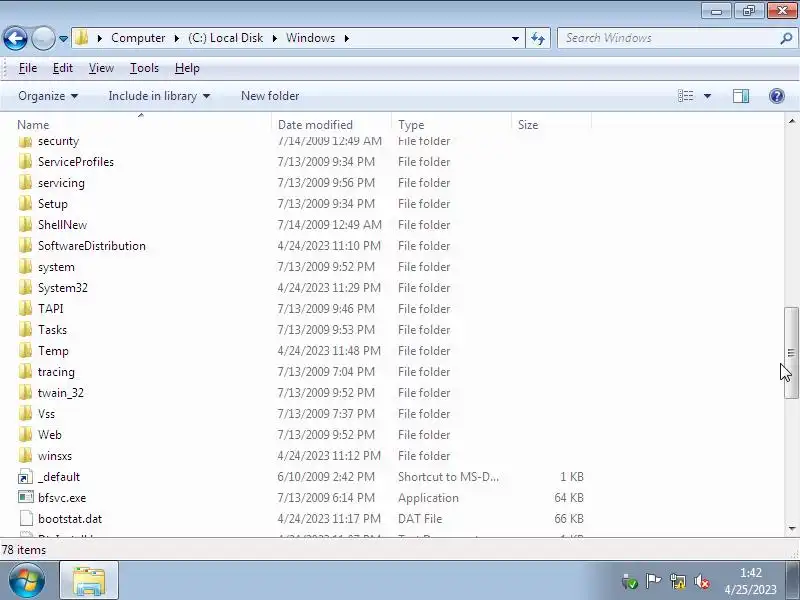Screen dimensions: 800x600
Task: Open the File menu
Action: [x=28, y=68]
